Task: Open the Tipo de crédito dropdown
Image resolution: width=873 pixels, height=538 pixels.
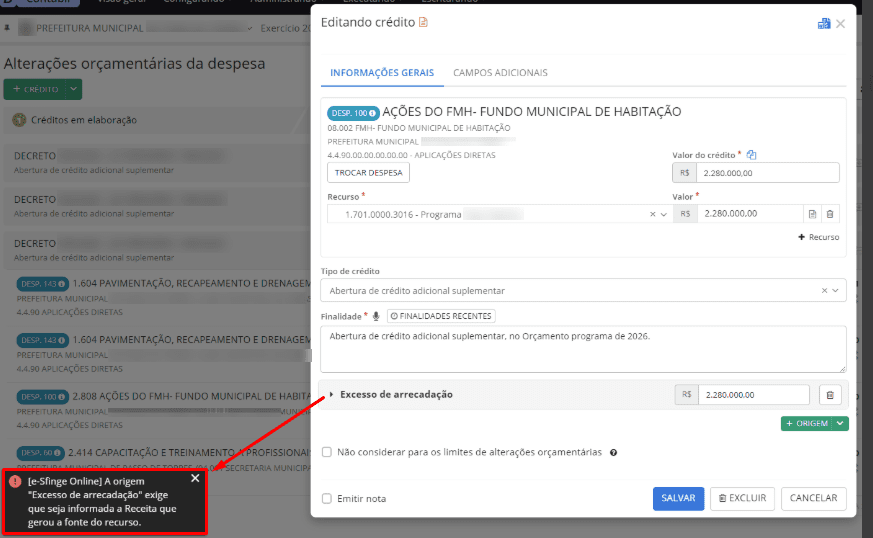Action: (835, 291)
